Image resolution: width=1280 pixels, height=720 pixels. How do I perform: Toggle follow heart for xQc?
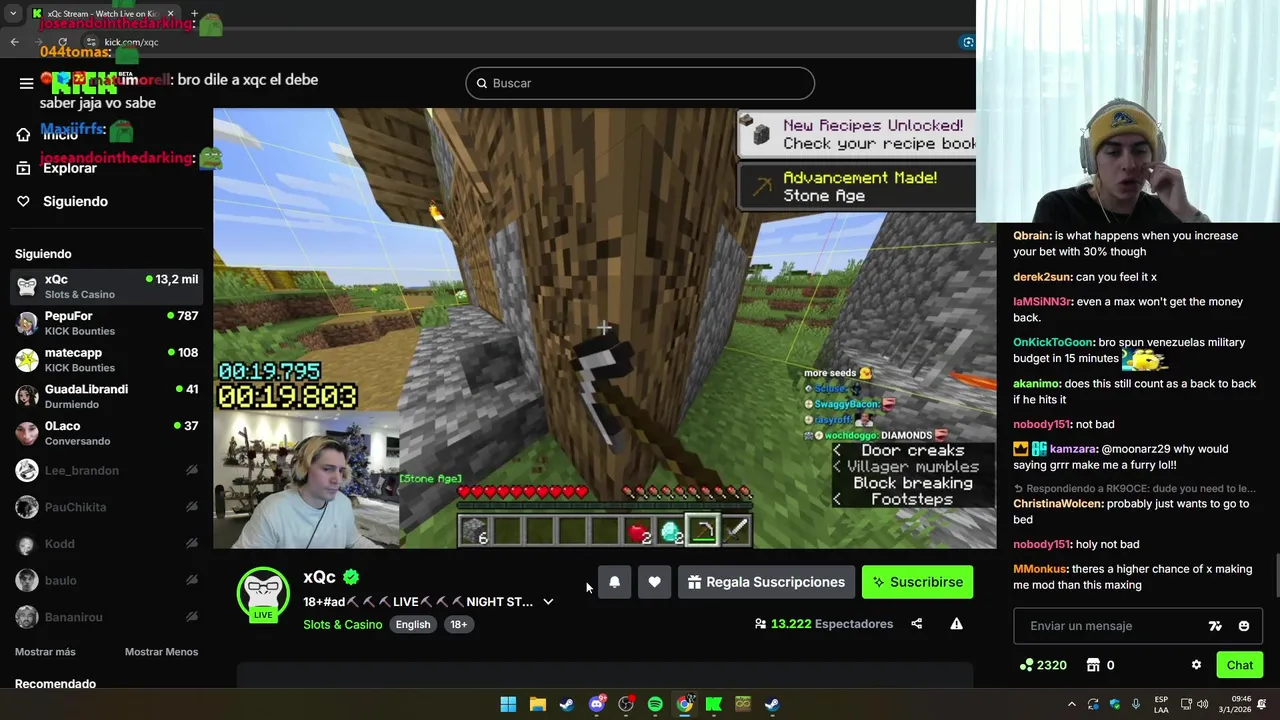click(654, 582)
